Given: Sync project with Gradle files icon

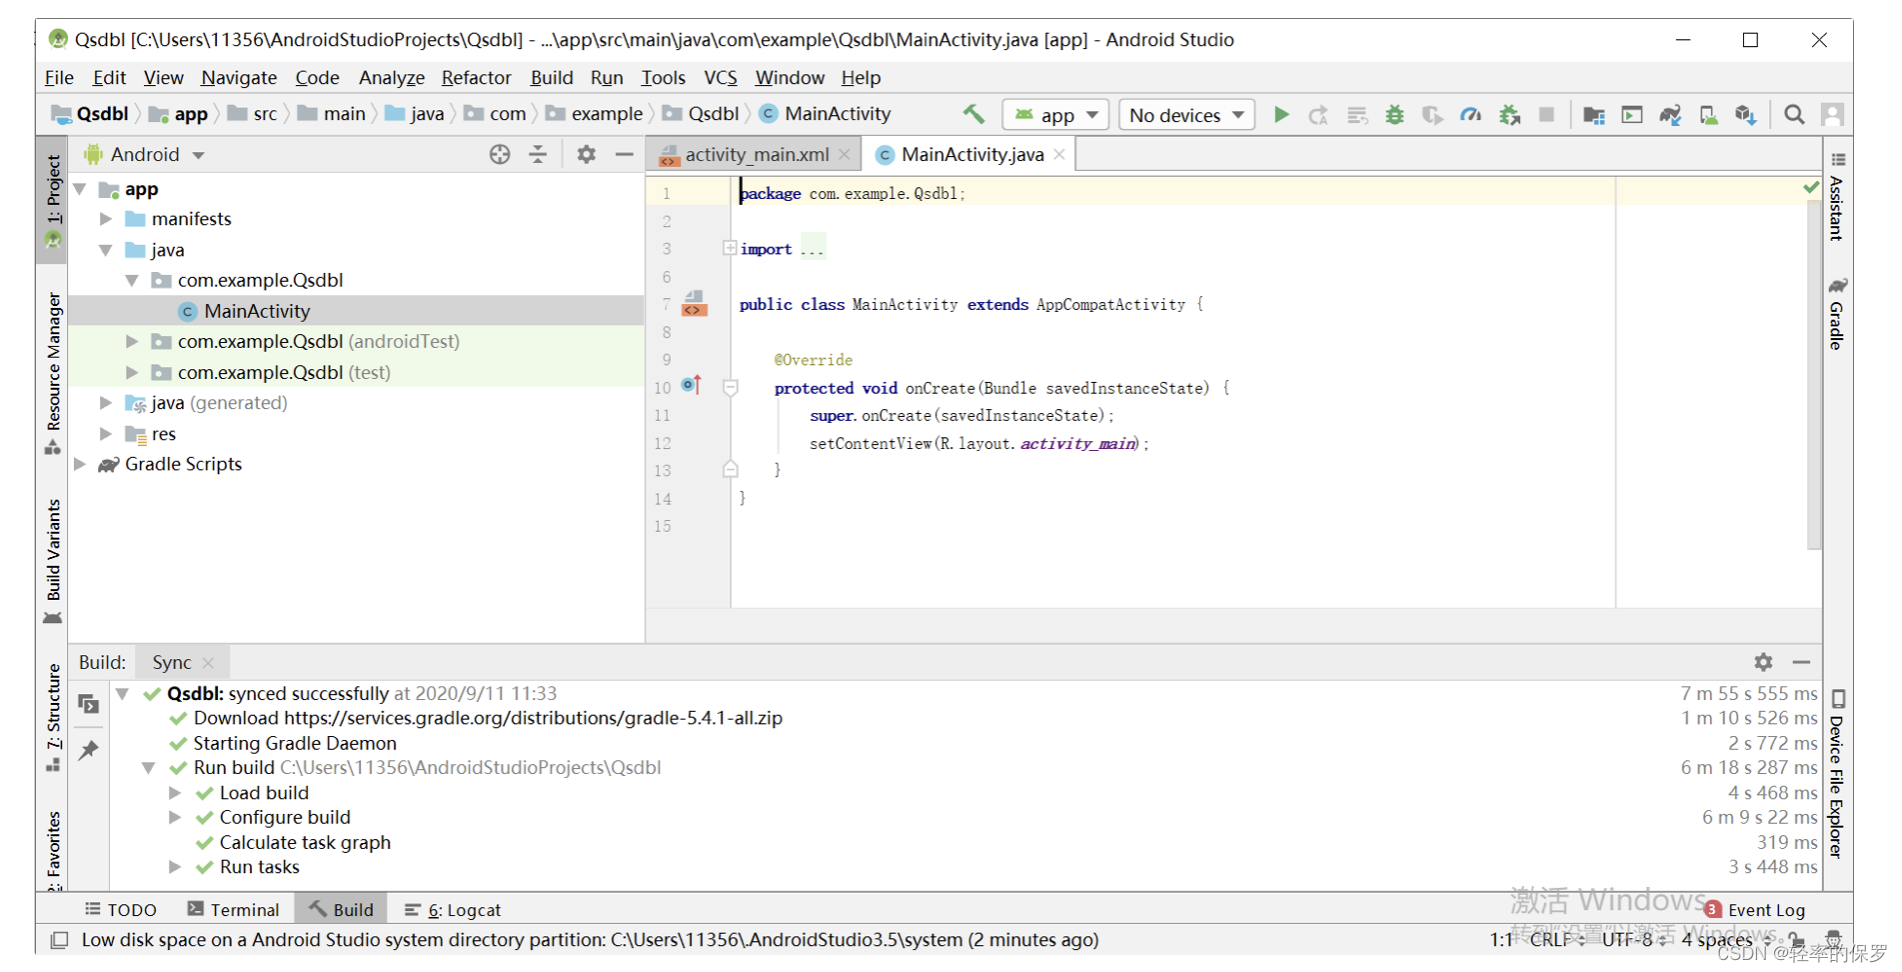Looking at the screenshot, I should click(x=1670, y=114).
